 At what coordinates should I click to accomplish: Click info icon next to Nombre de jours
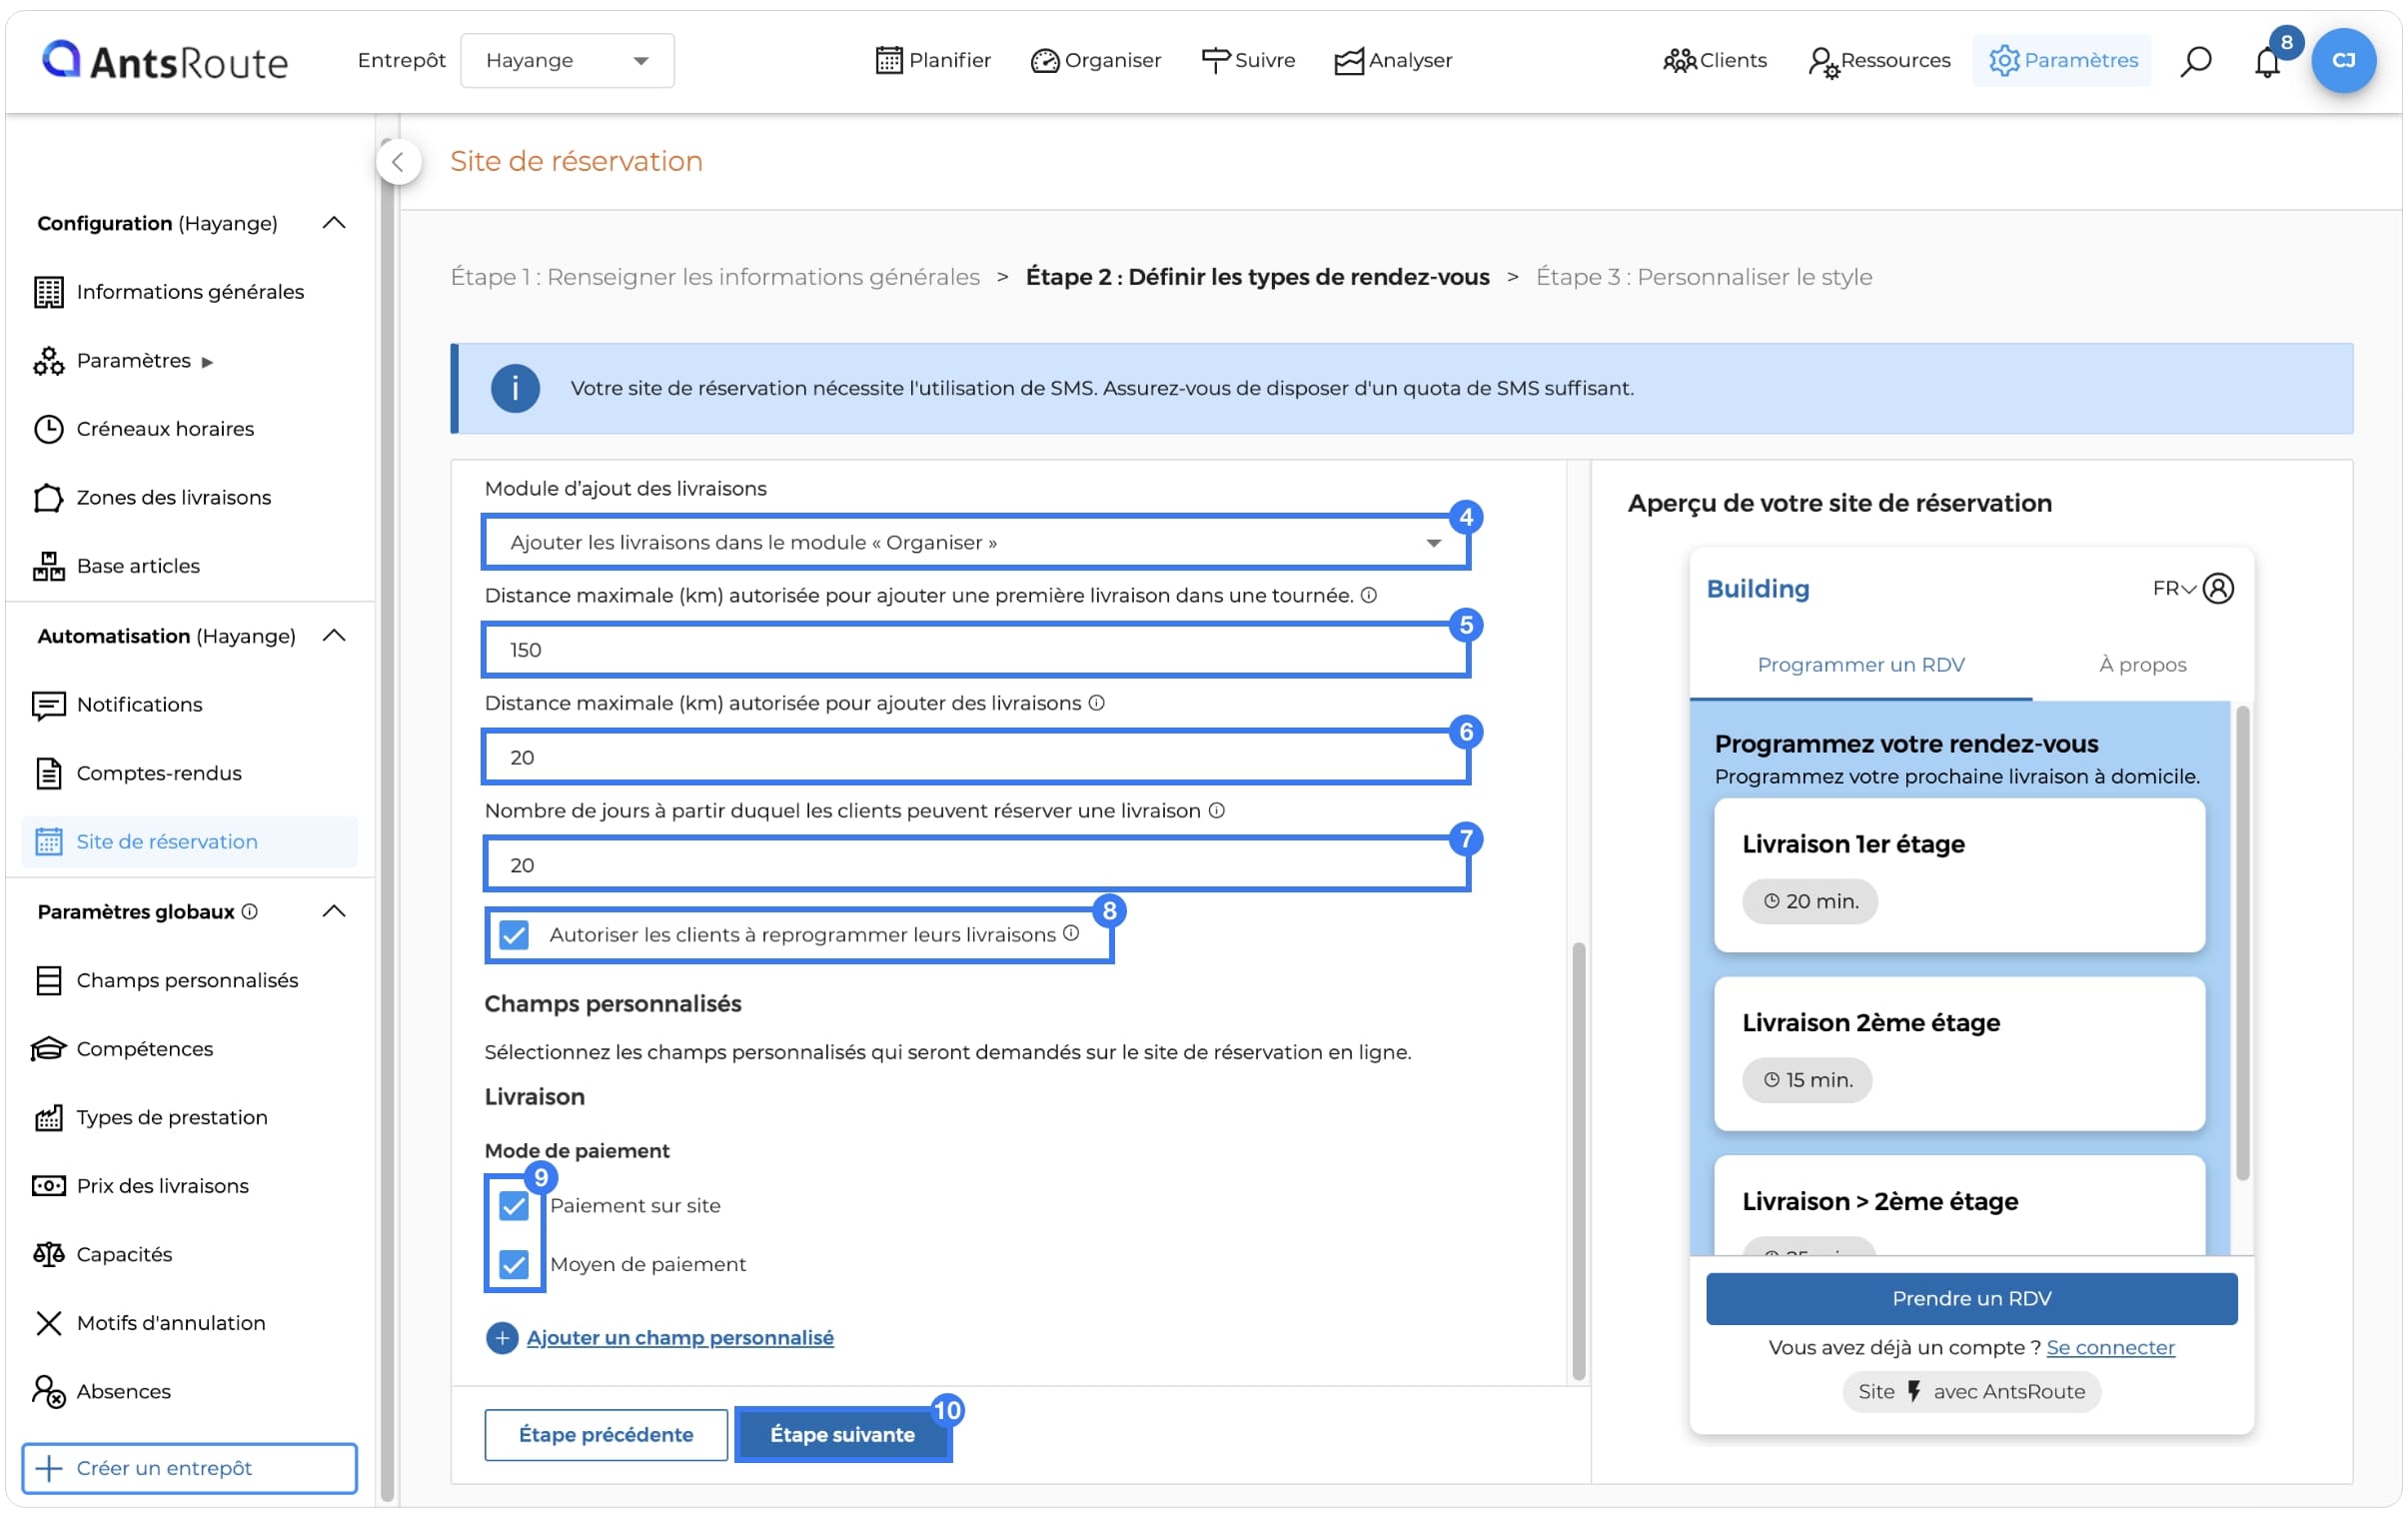[1217, 811]
